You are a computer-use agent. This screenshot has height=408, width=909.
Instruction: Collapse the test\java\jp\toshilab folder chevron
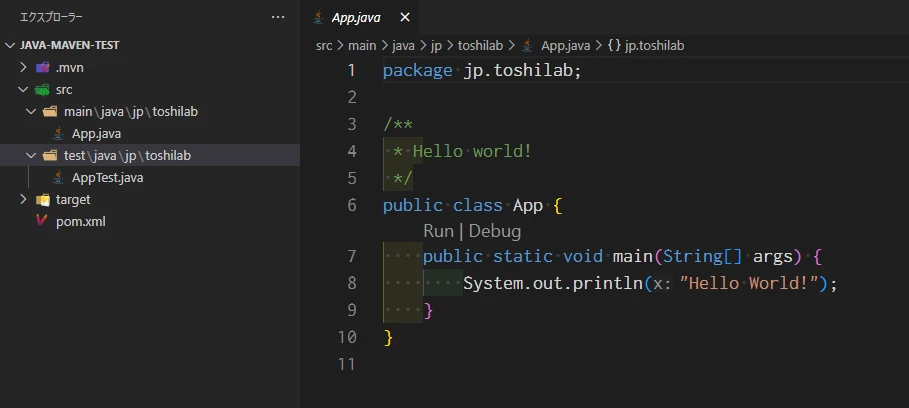(31, 155)
